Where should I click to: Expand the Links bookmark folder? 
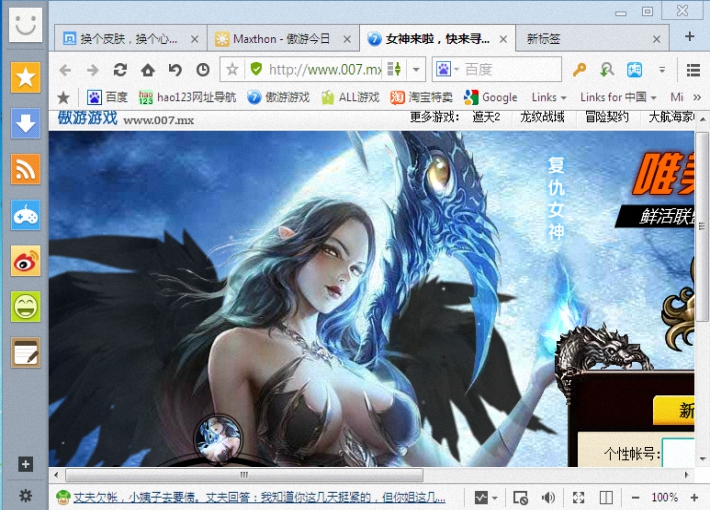[x=549, y=97]
